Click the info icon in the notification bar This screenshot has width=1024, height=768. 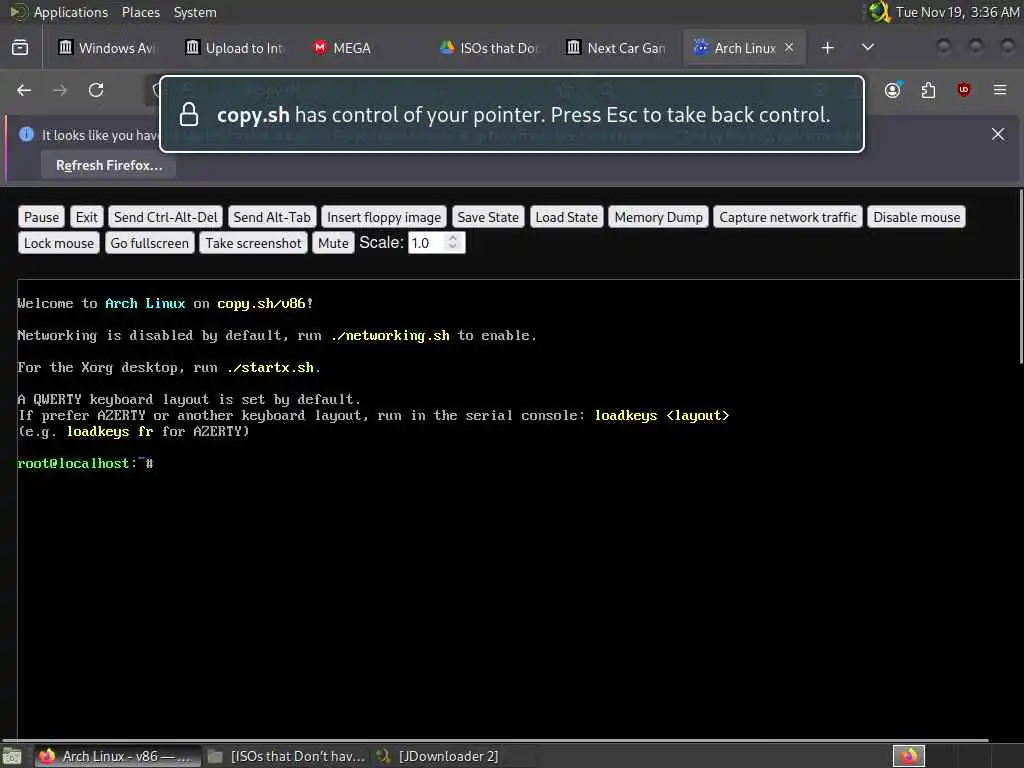pos(26,134)
